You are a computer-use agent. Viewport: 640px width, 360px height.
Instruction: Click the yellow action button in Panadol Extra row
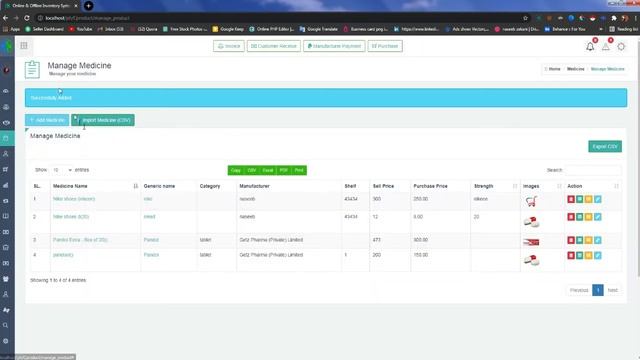589,240
